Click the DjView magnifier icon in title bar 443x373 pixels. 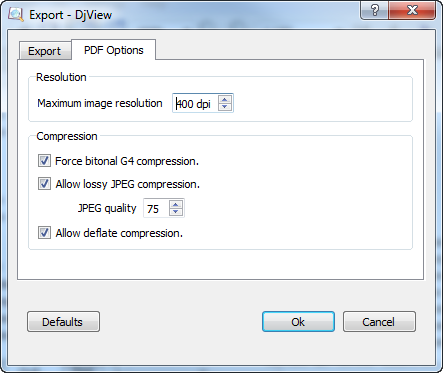click(x=16, y=14)
